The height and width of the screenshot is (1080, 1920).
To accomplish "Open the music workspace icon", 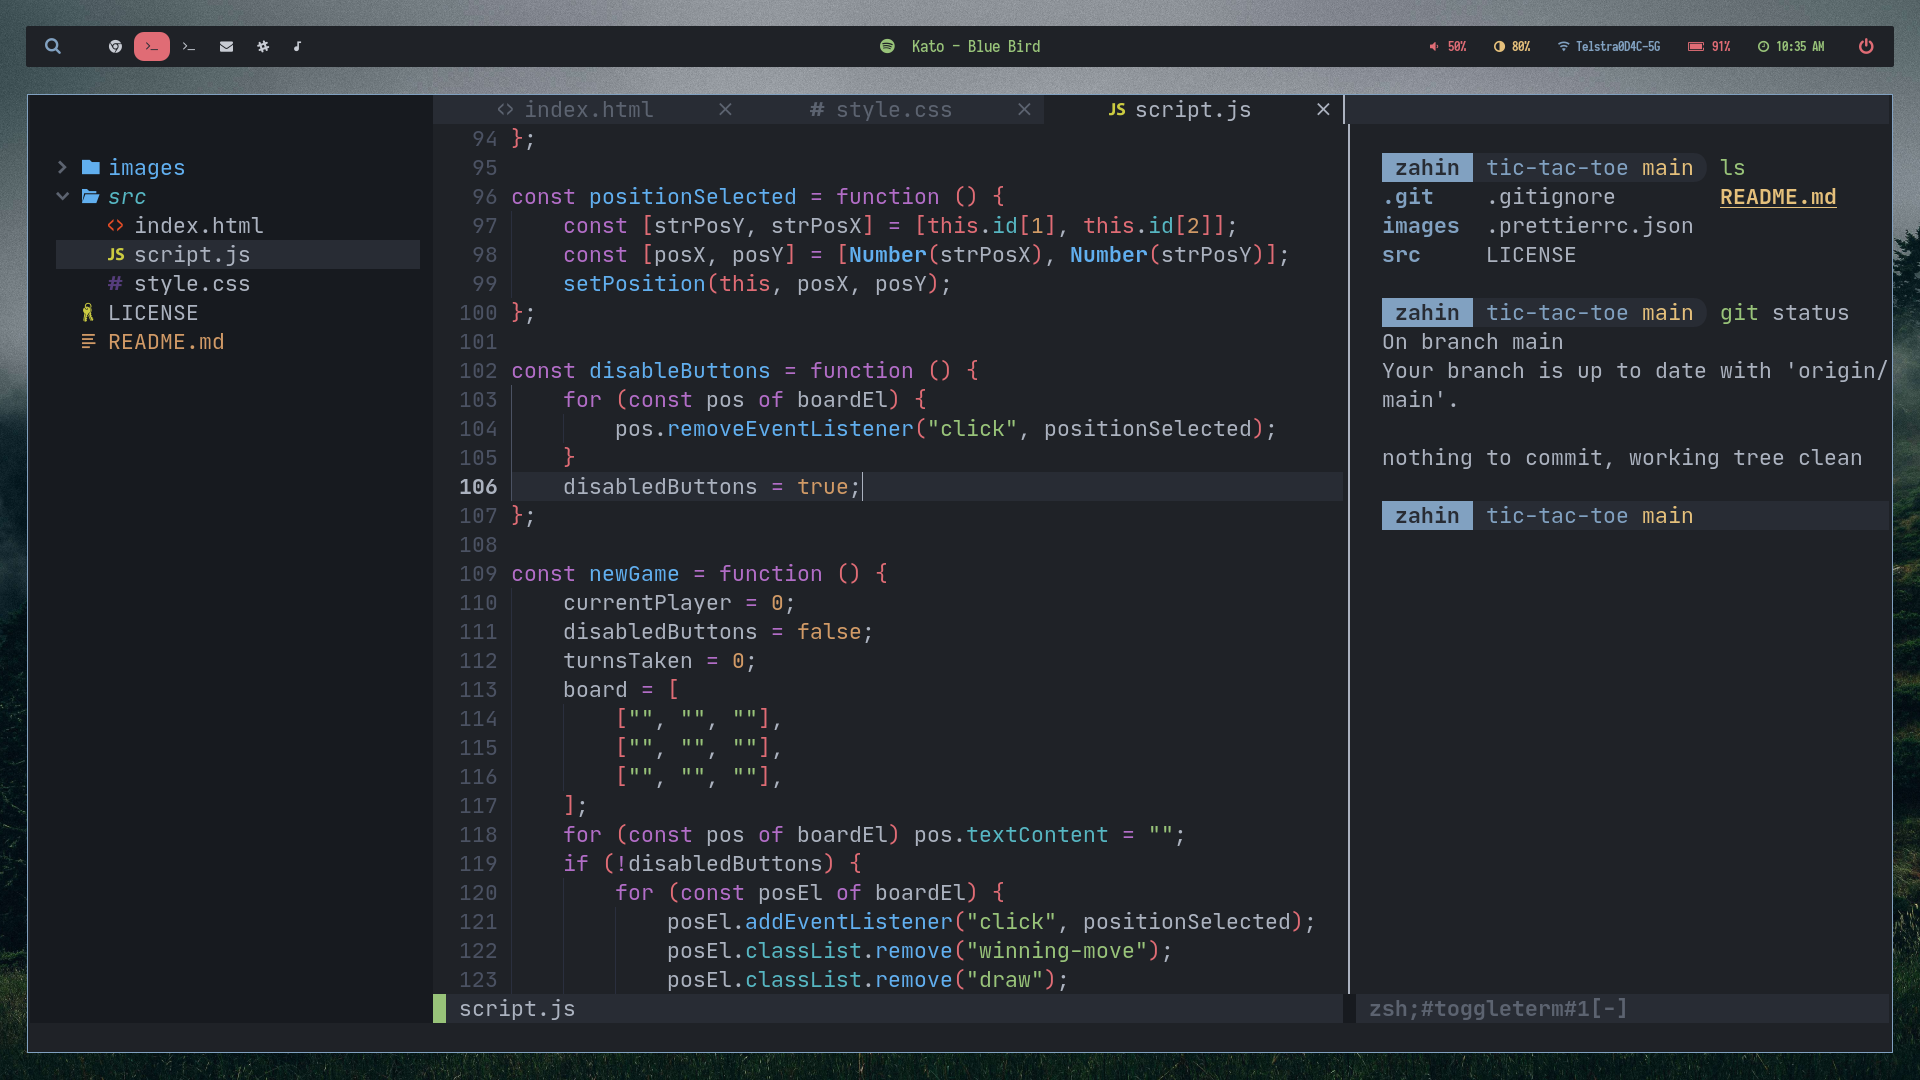I will click(298, 46).
